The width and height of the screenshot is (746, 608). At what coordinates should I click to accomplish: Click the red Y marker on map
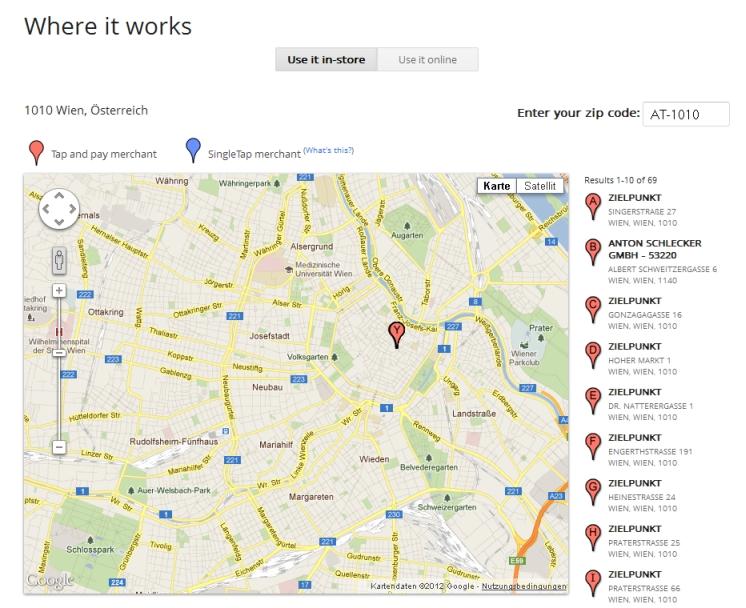coord(396,333)
